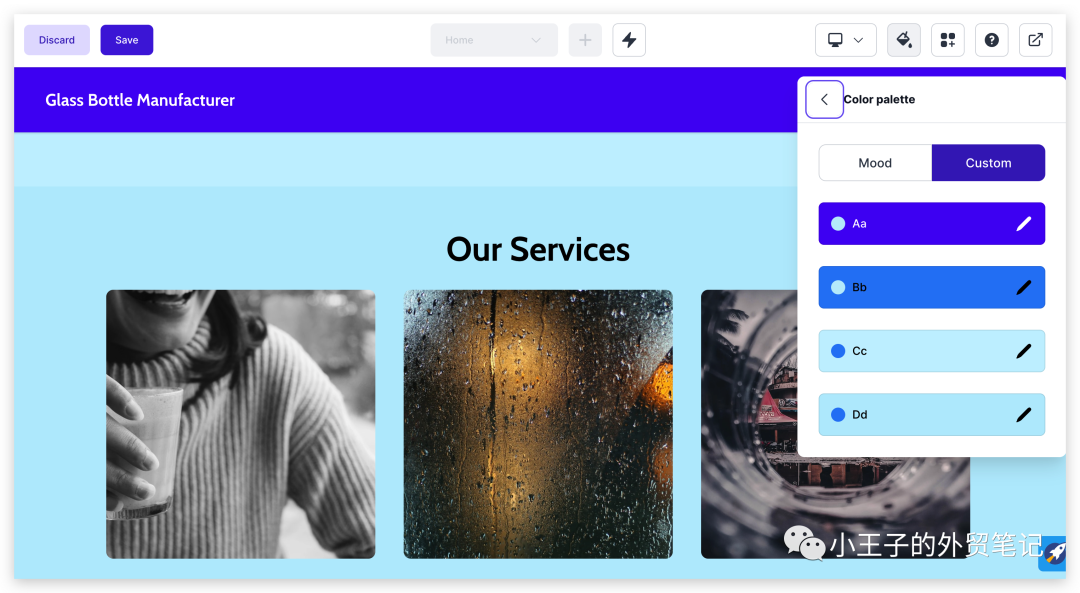Image resolution: width=1080 pixels, height=593 pixels.
Task: Click the help question mark icon
Action: [992, 40]
